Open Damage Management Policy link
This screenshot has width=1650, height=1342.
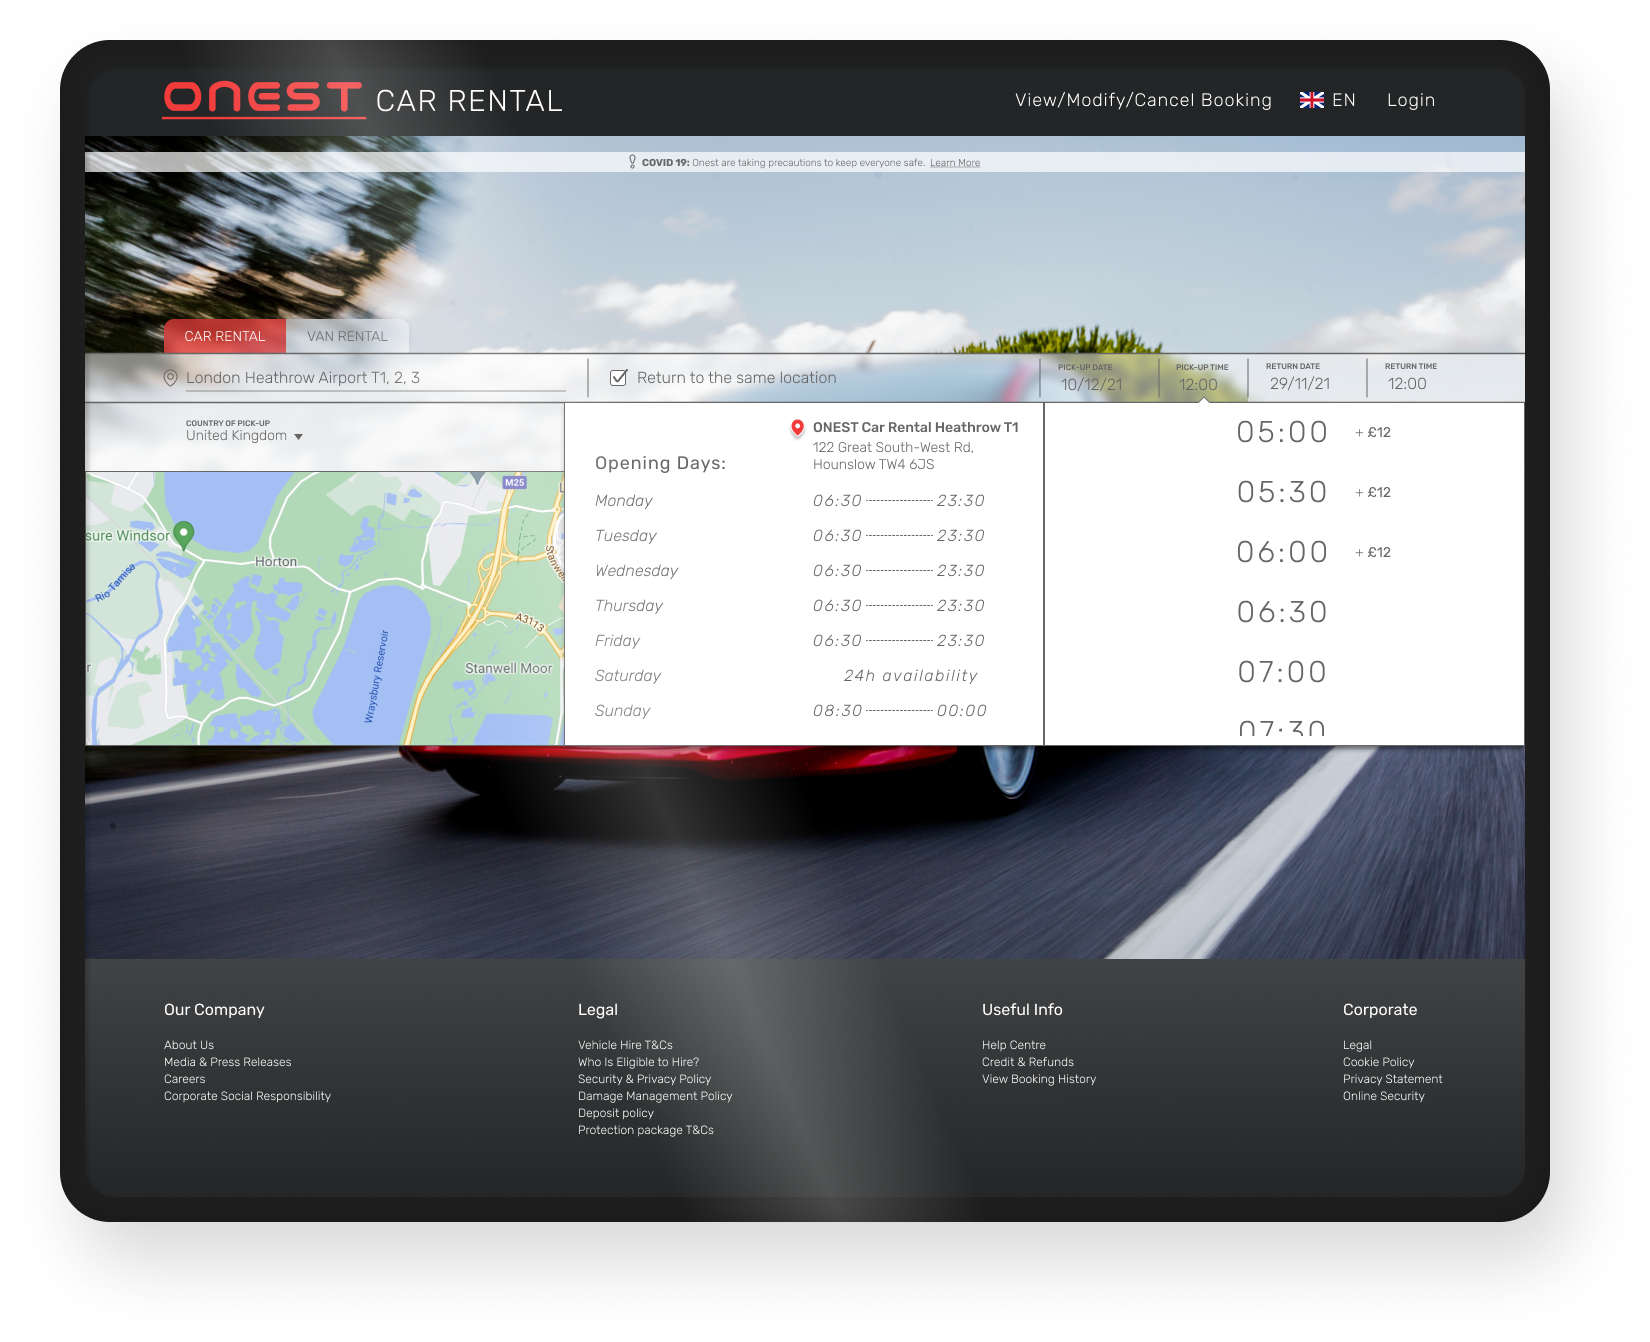tap(655, 1096)
